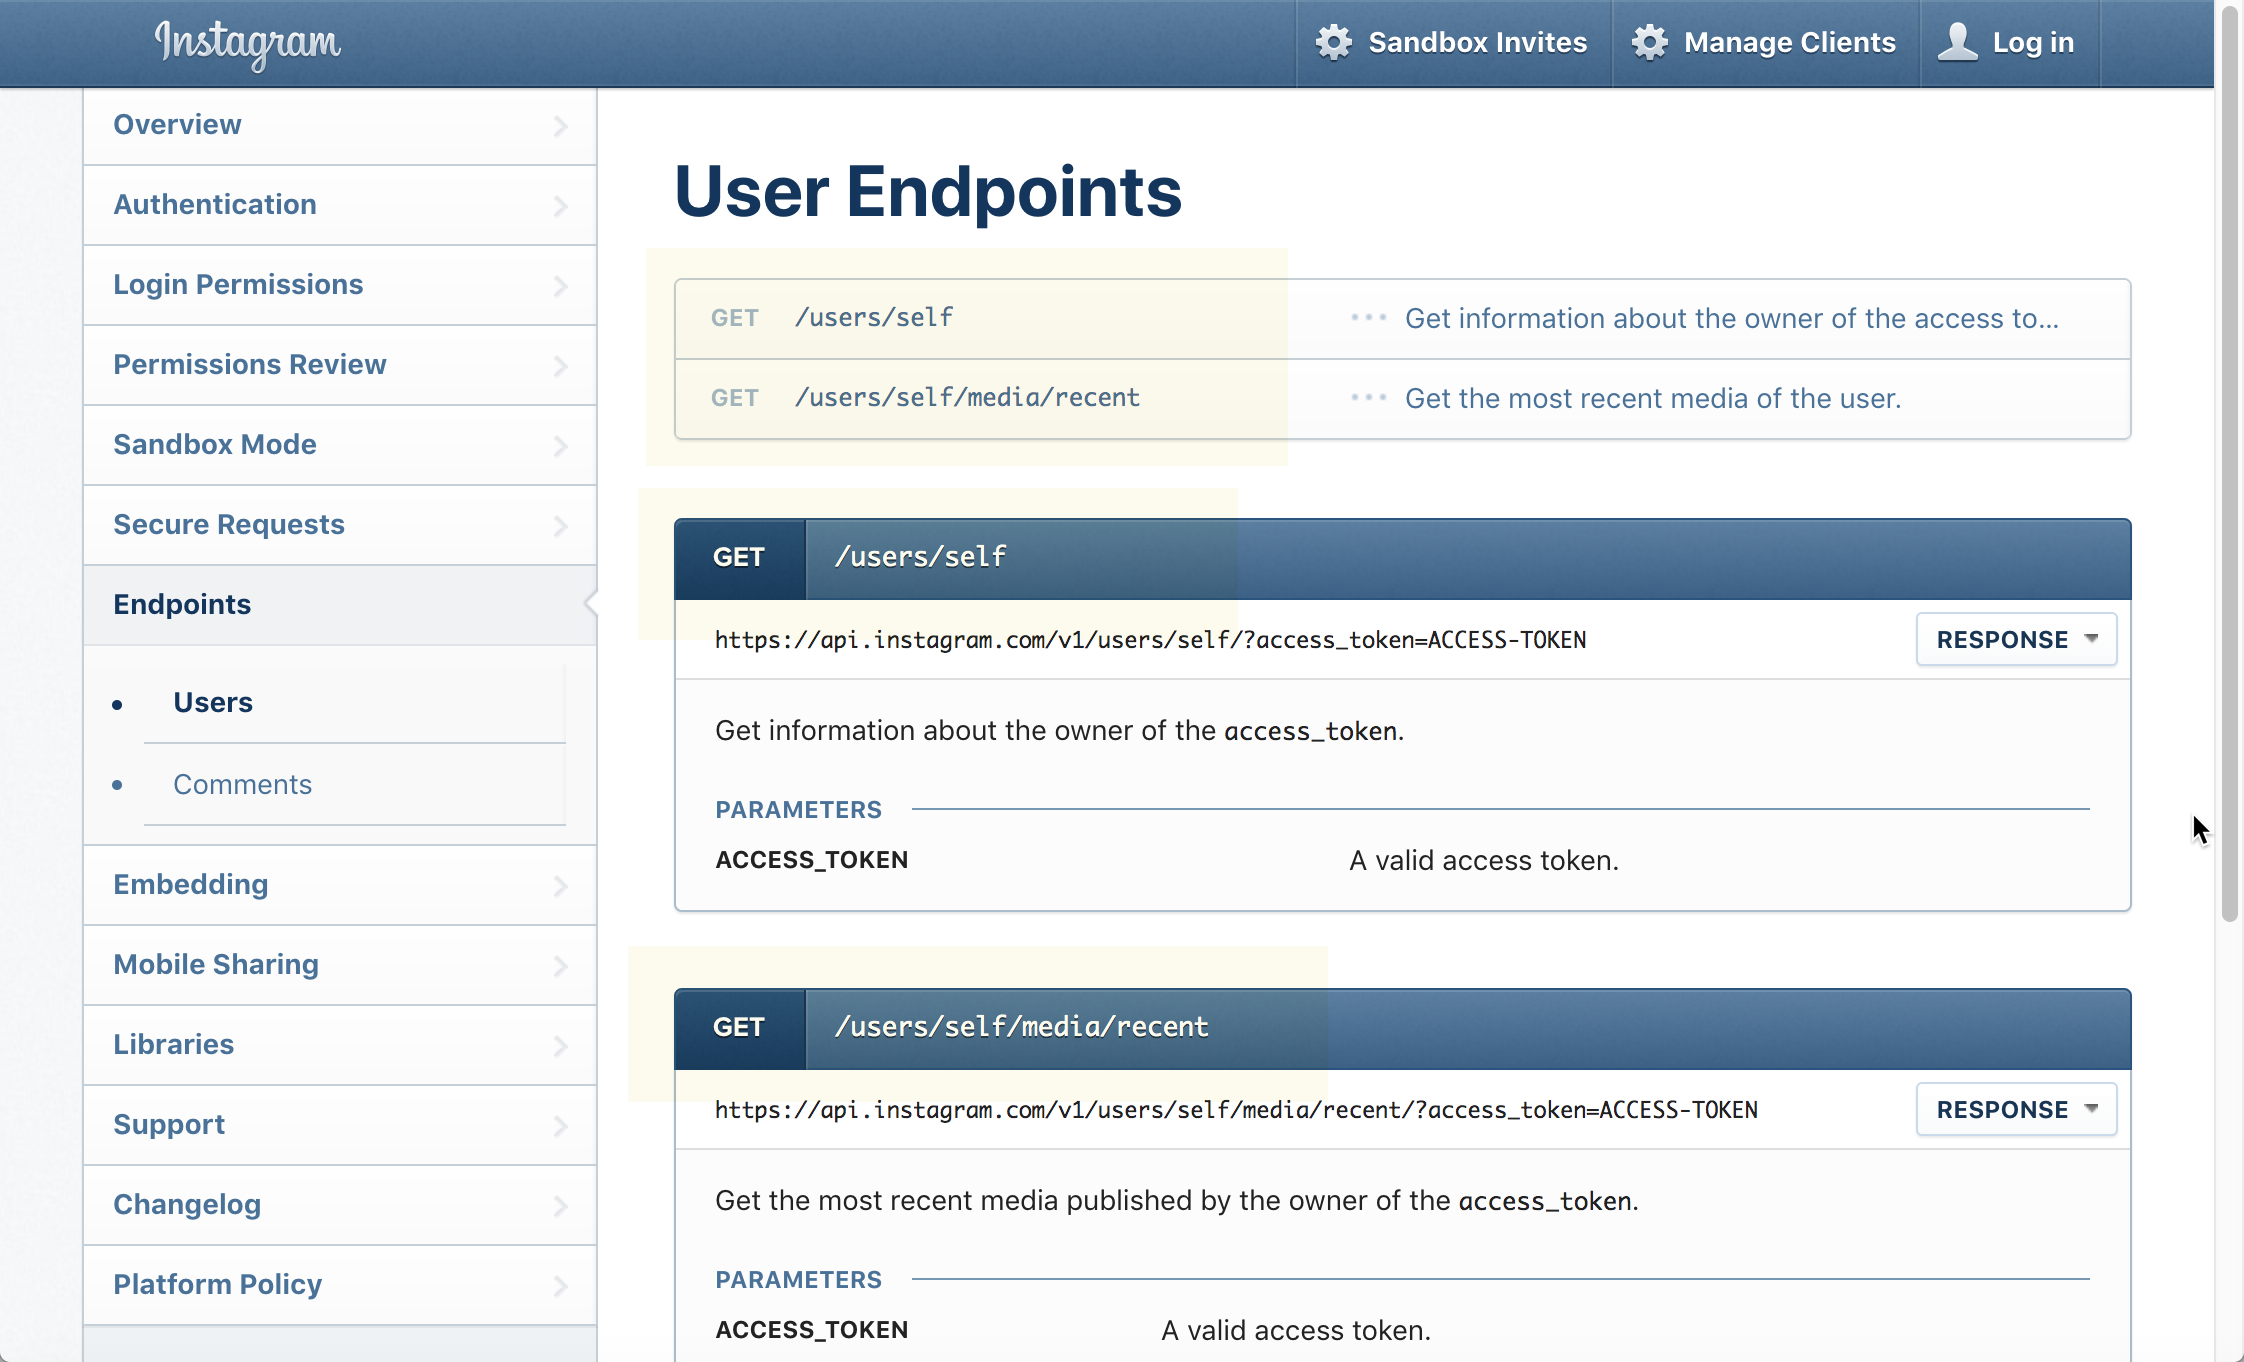Click chevron arrow on Libraries row
The image size is (2244, 1362).
(x=560, y=1046)
